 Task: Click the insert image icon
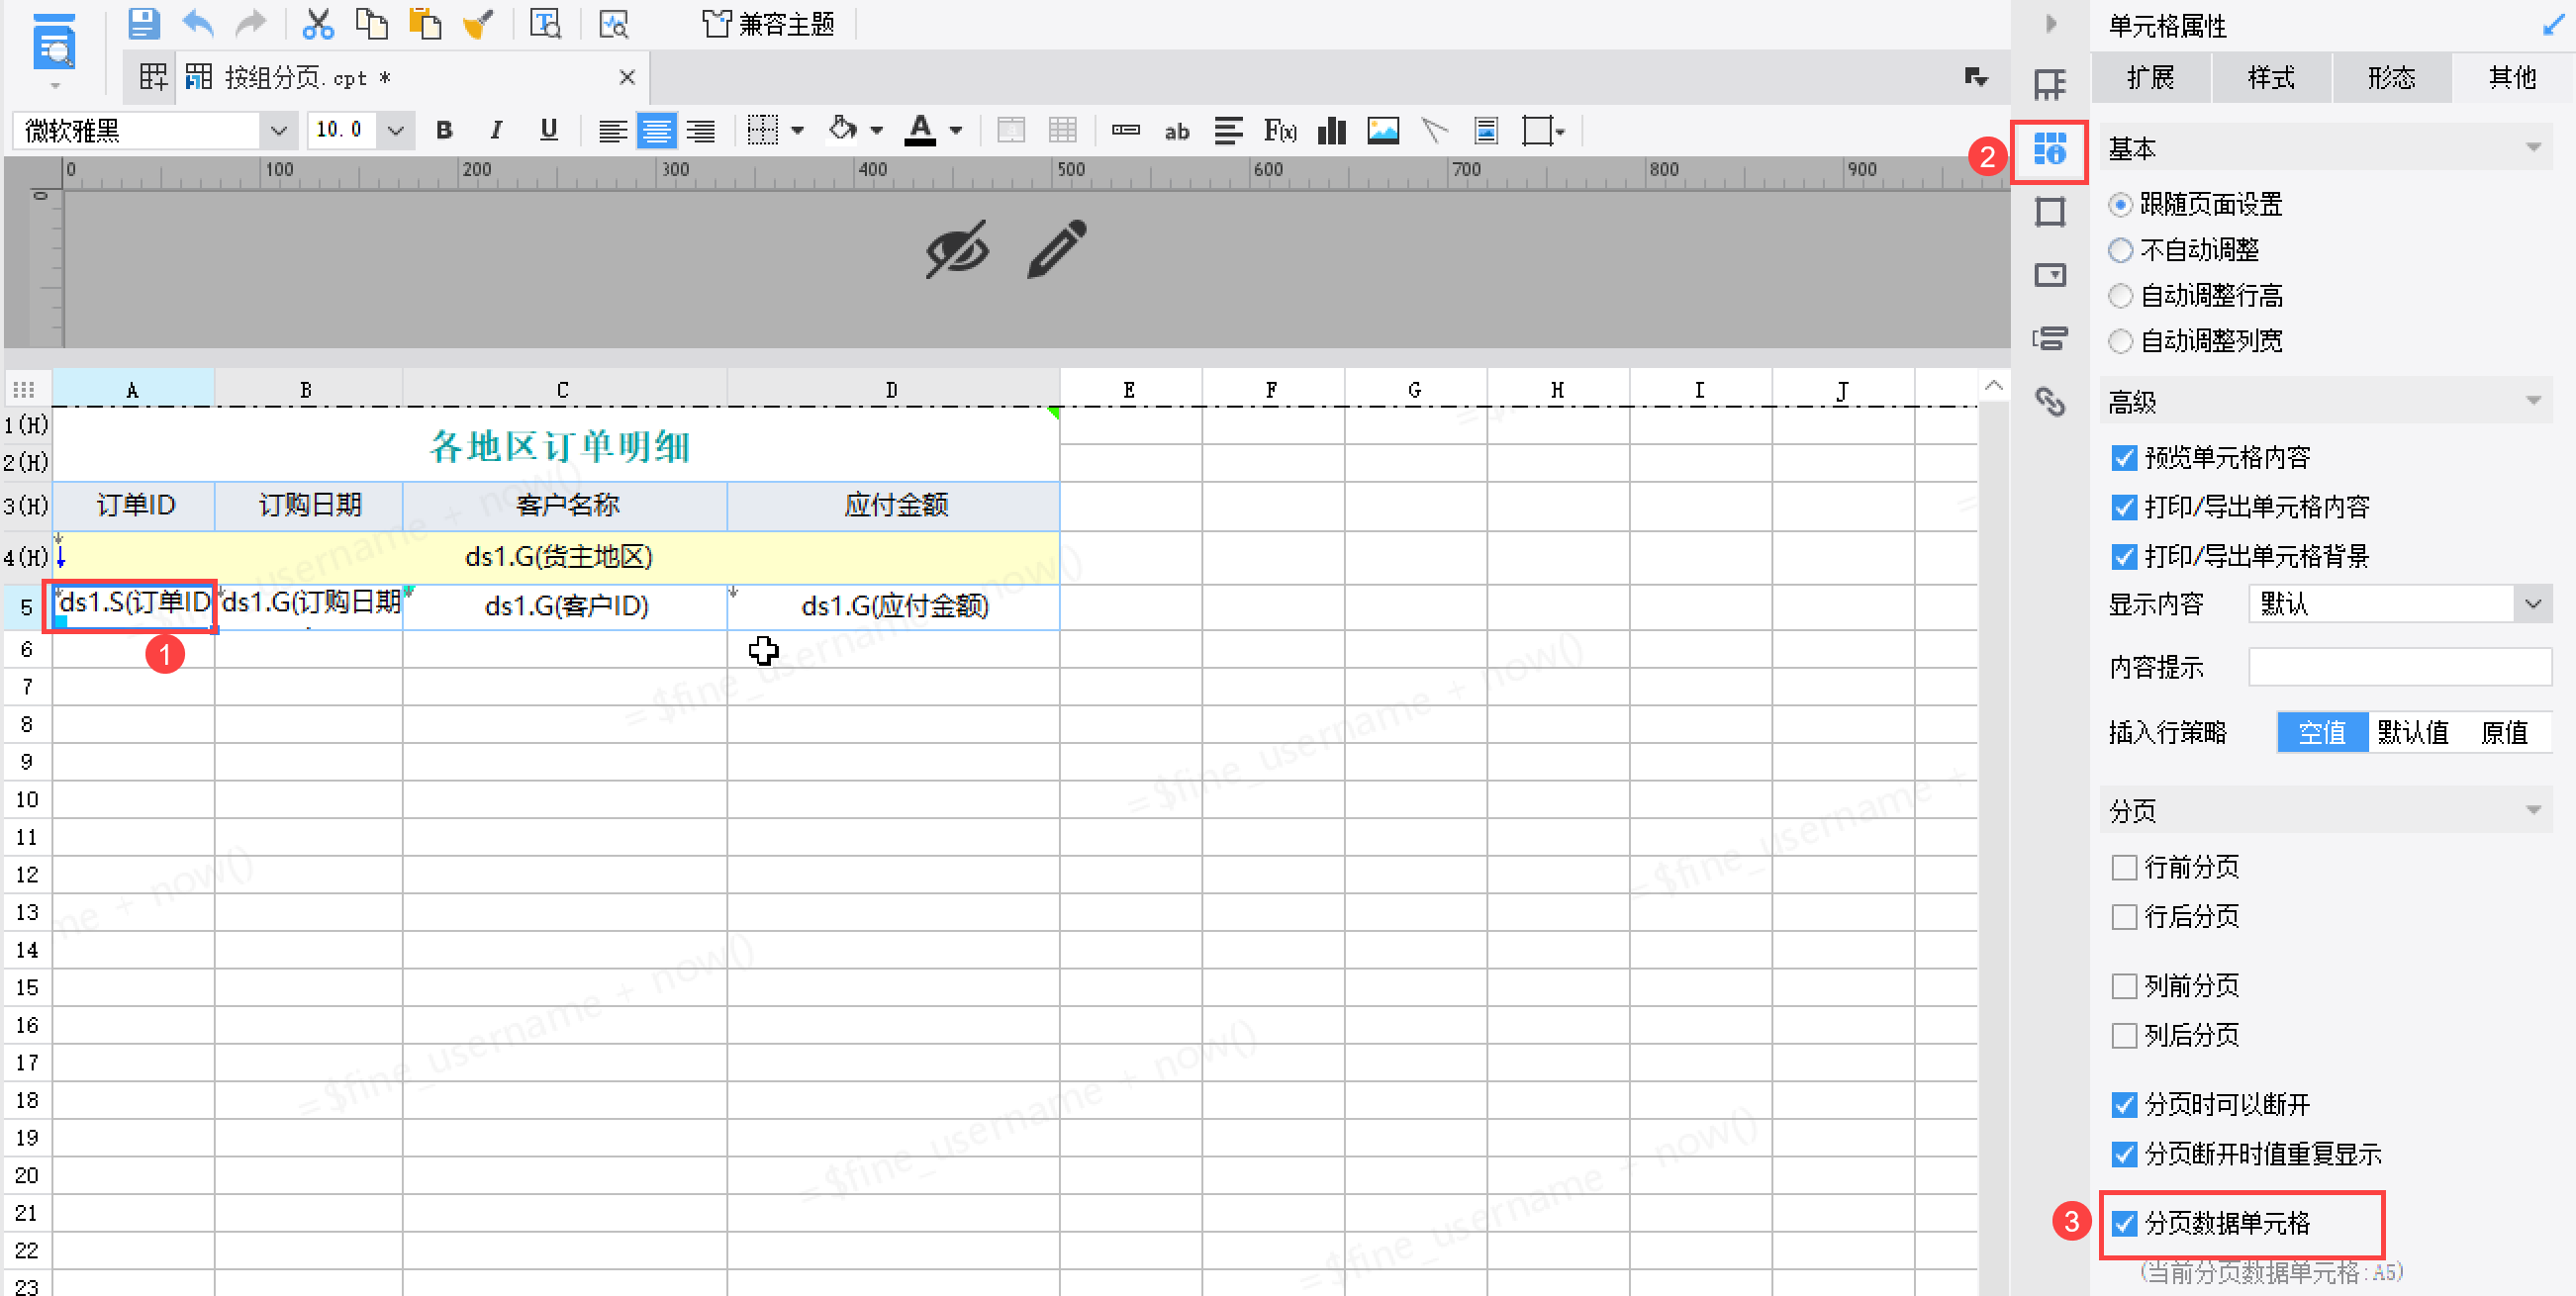pyautogui.click(x=1383, y=131)
